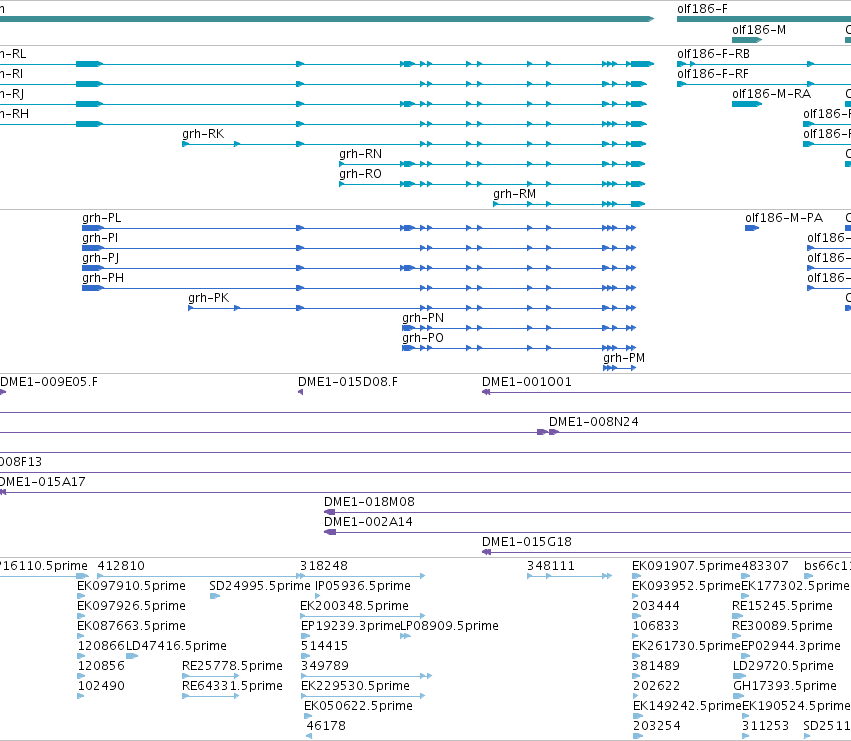Select the EK200348.5prime EST label
The height and width of the screenshot is (741, 851).
354,606
